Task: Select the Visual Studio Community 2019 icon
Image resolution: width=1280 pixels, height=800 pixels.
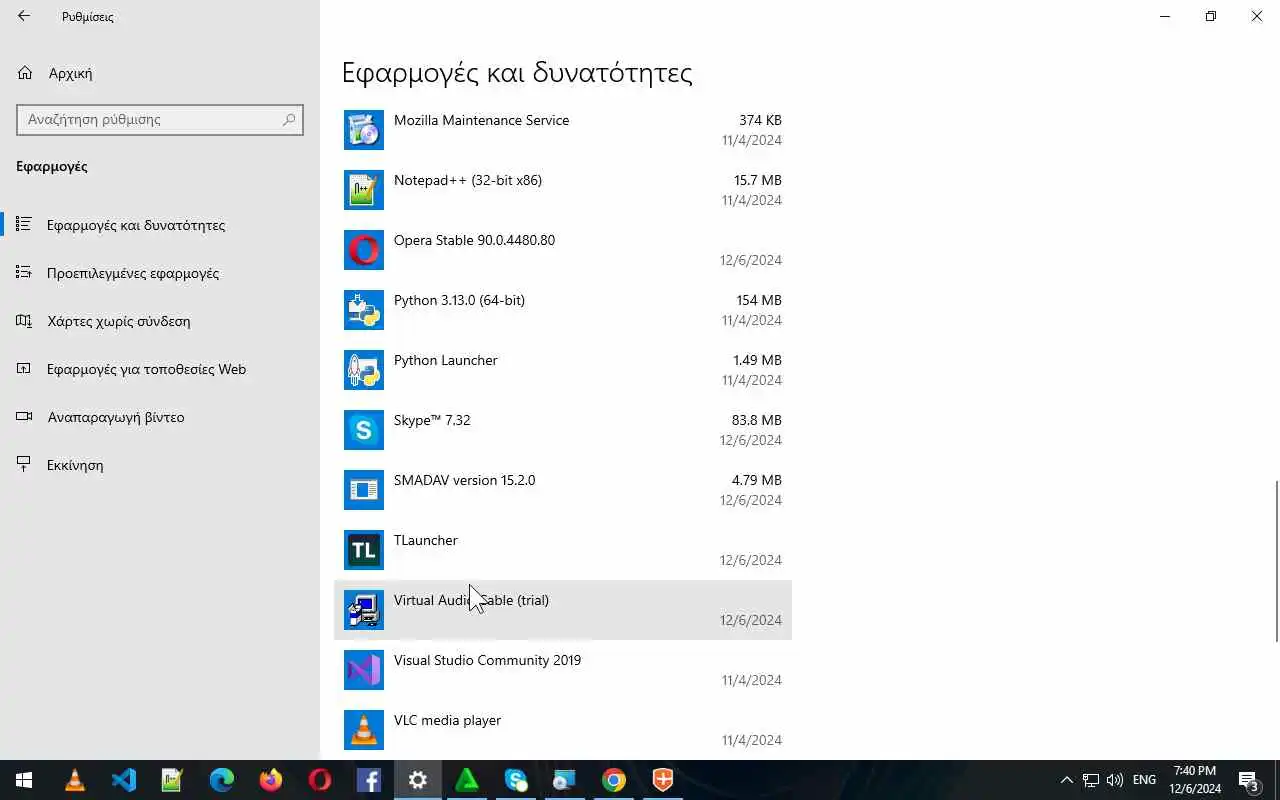Action: click(x=364, y=670)
